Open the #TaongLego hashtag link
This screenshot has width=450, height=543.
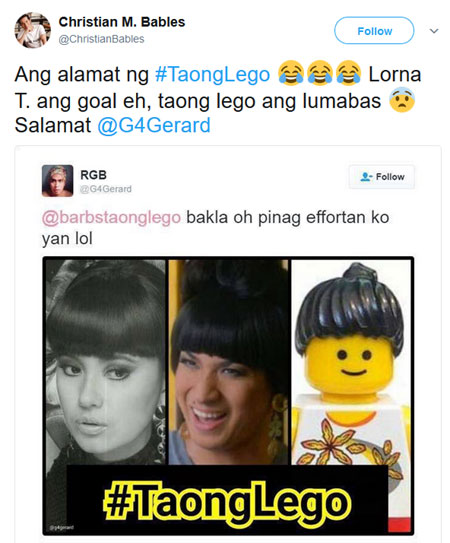pos(212,74)
